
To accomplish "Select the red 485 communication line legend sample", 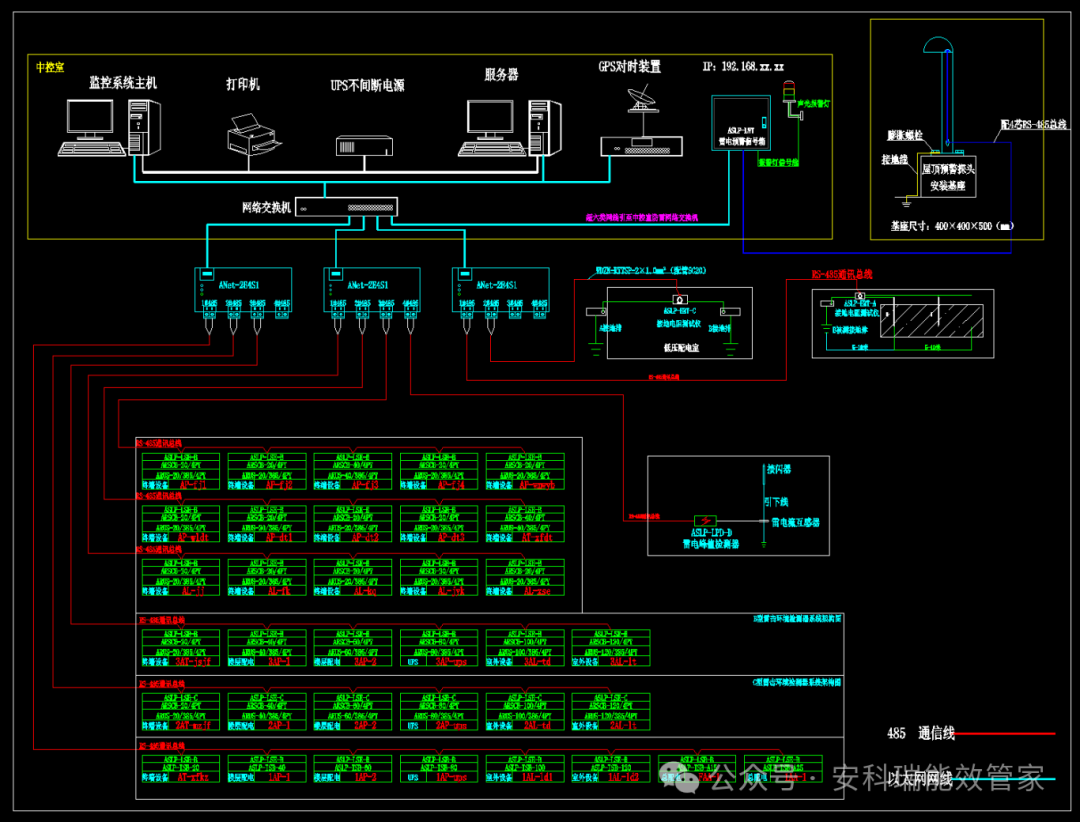I will (x=1004, y=734).
